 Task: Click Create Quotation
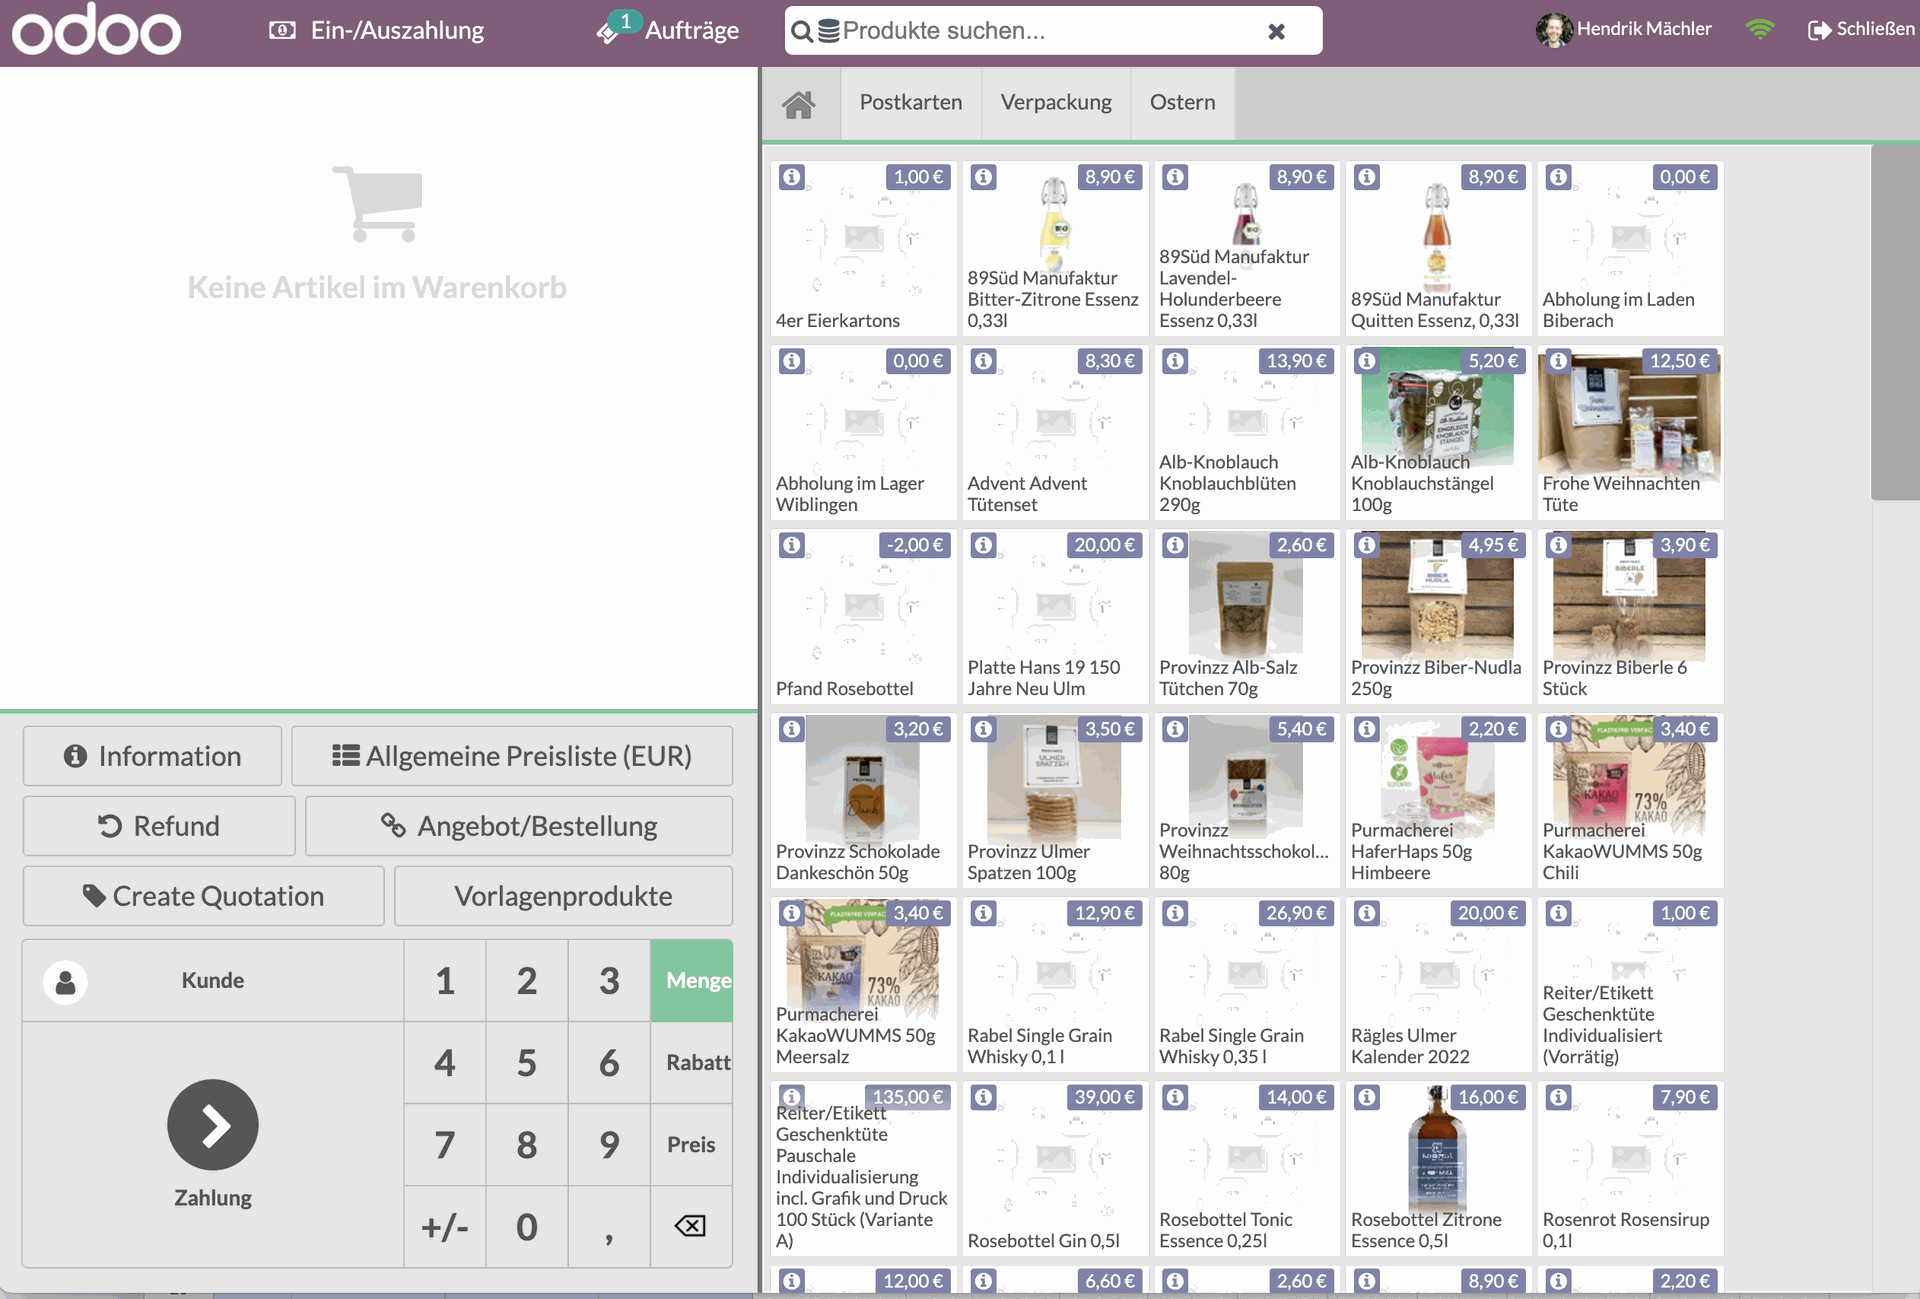[x=203, y=896]
